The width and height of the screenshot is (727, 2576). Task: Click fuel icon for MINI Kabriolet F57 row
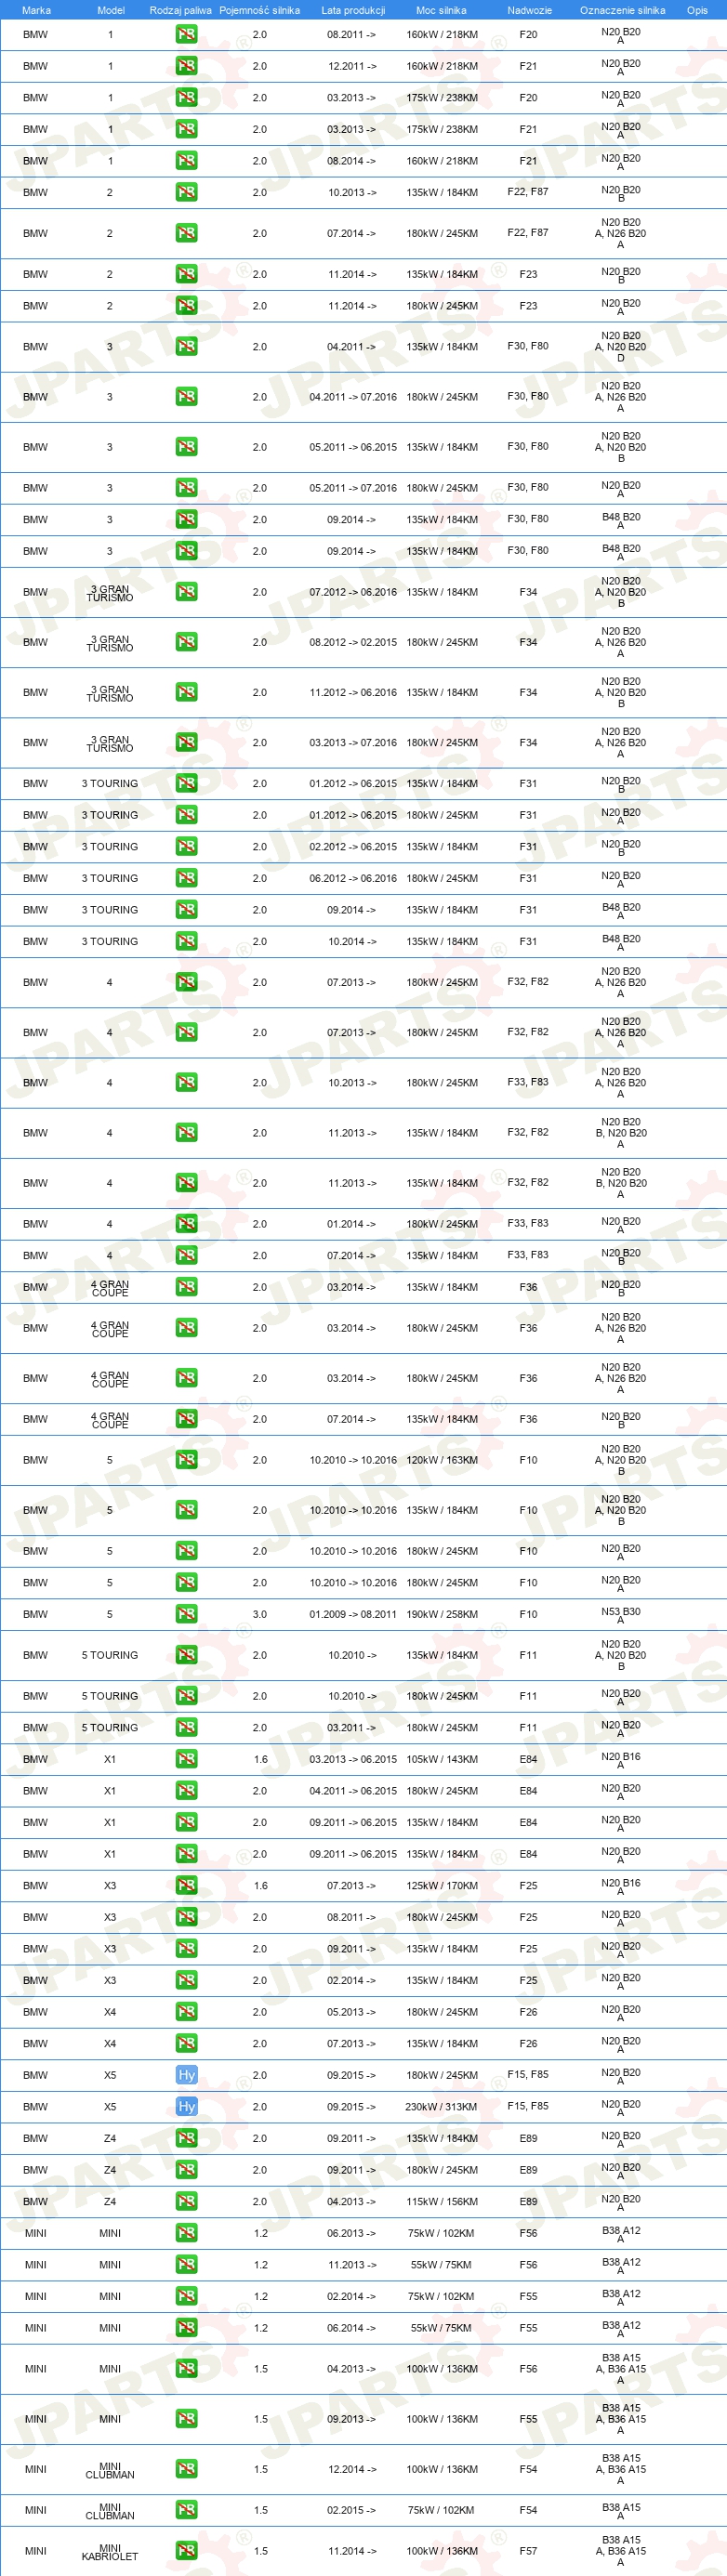click(x=186, y=2551)
